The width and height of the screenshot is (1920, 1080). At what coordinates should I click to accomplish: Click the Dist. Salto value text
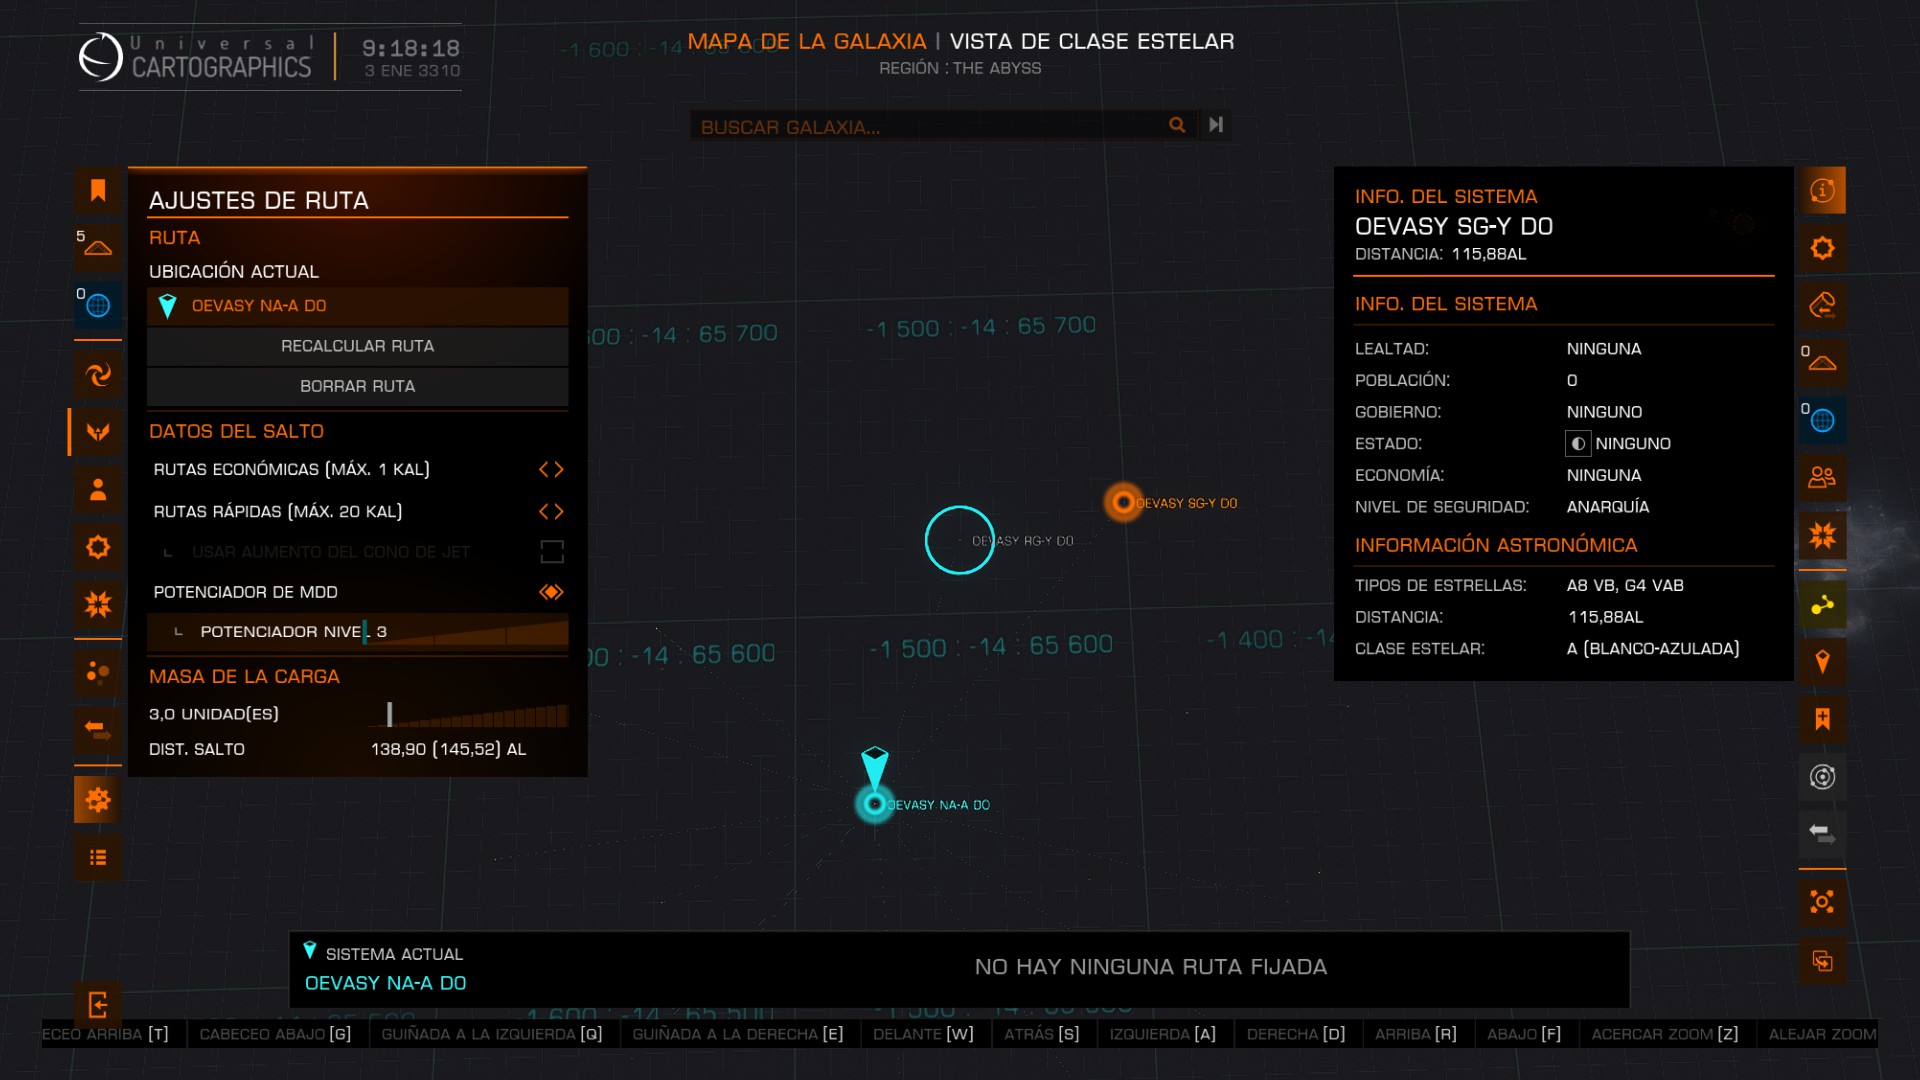(448, 749)
